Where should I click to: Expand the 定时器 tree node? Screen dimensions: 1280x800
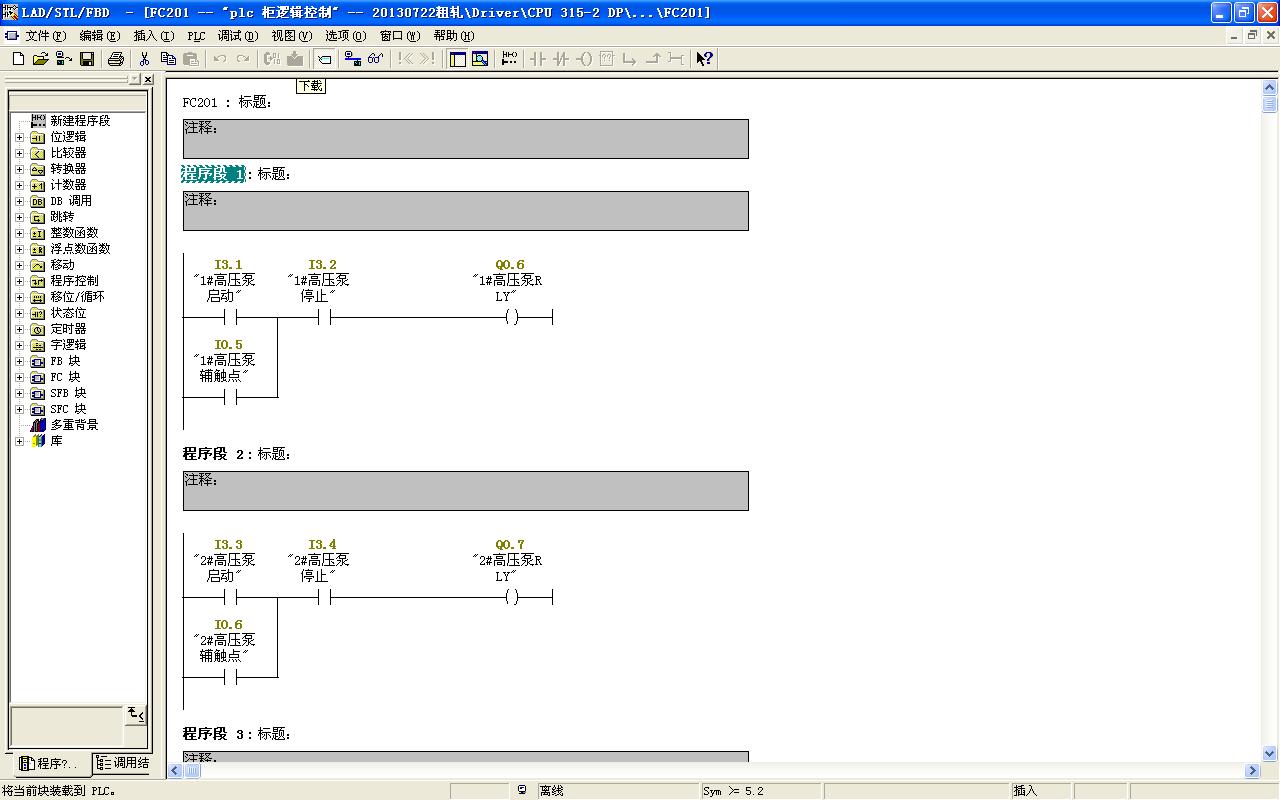(x=19, y=329)
